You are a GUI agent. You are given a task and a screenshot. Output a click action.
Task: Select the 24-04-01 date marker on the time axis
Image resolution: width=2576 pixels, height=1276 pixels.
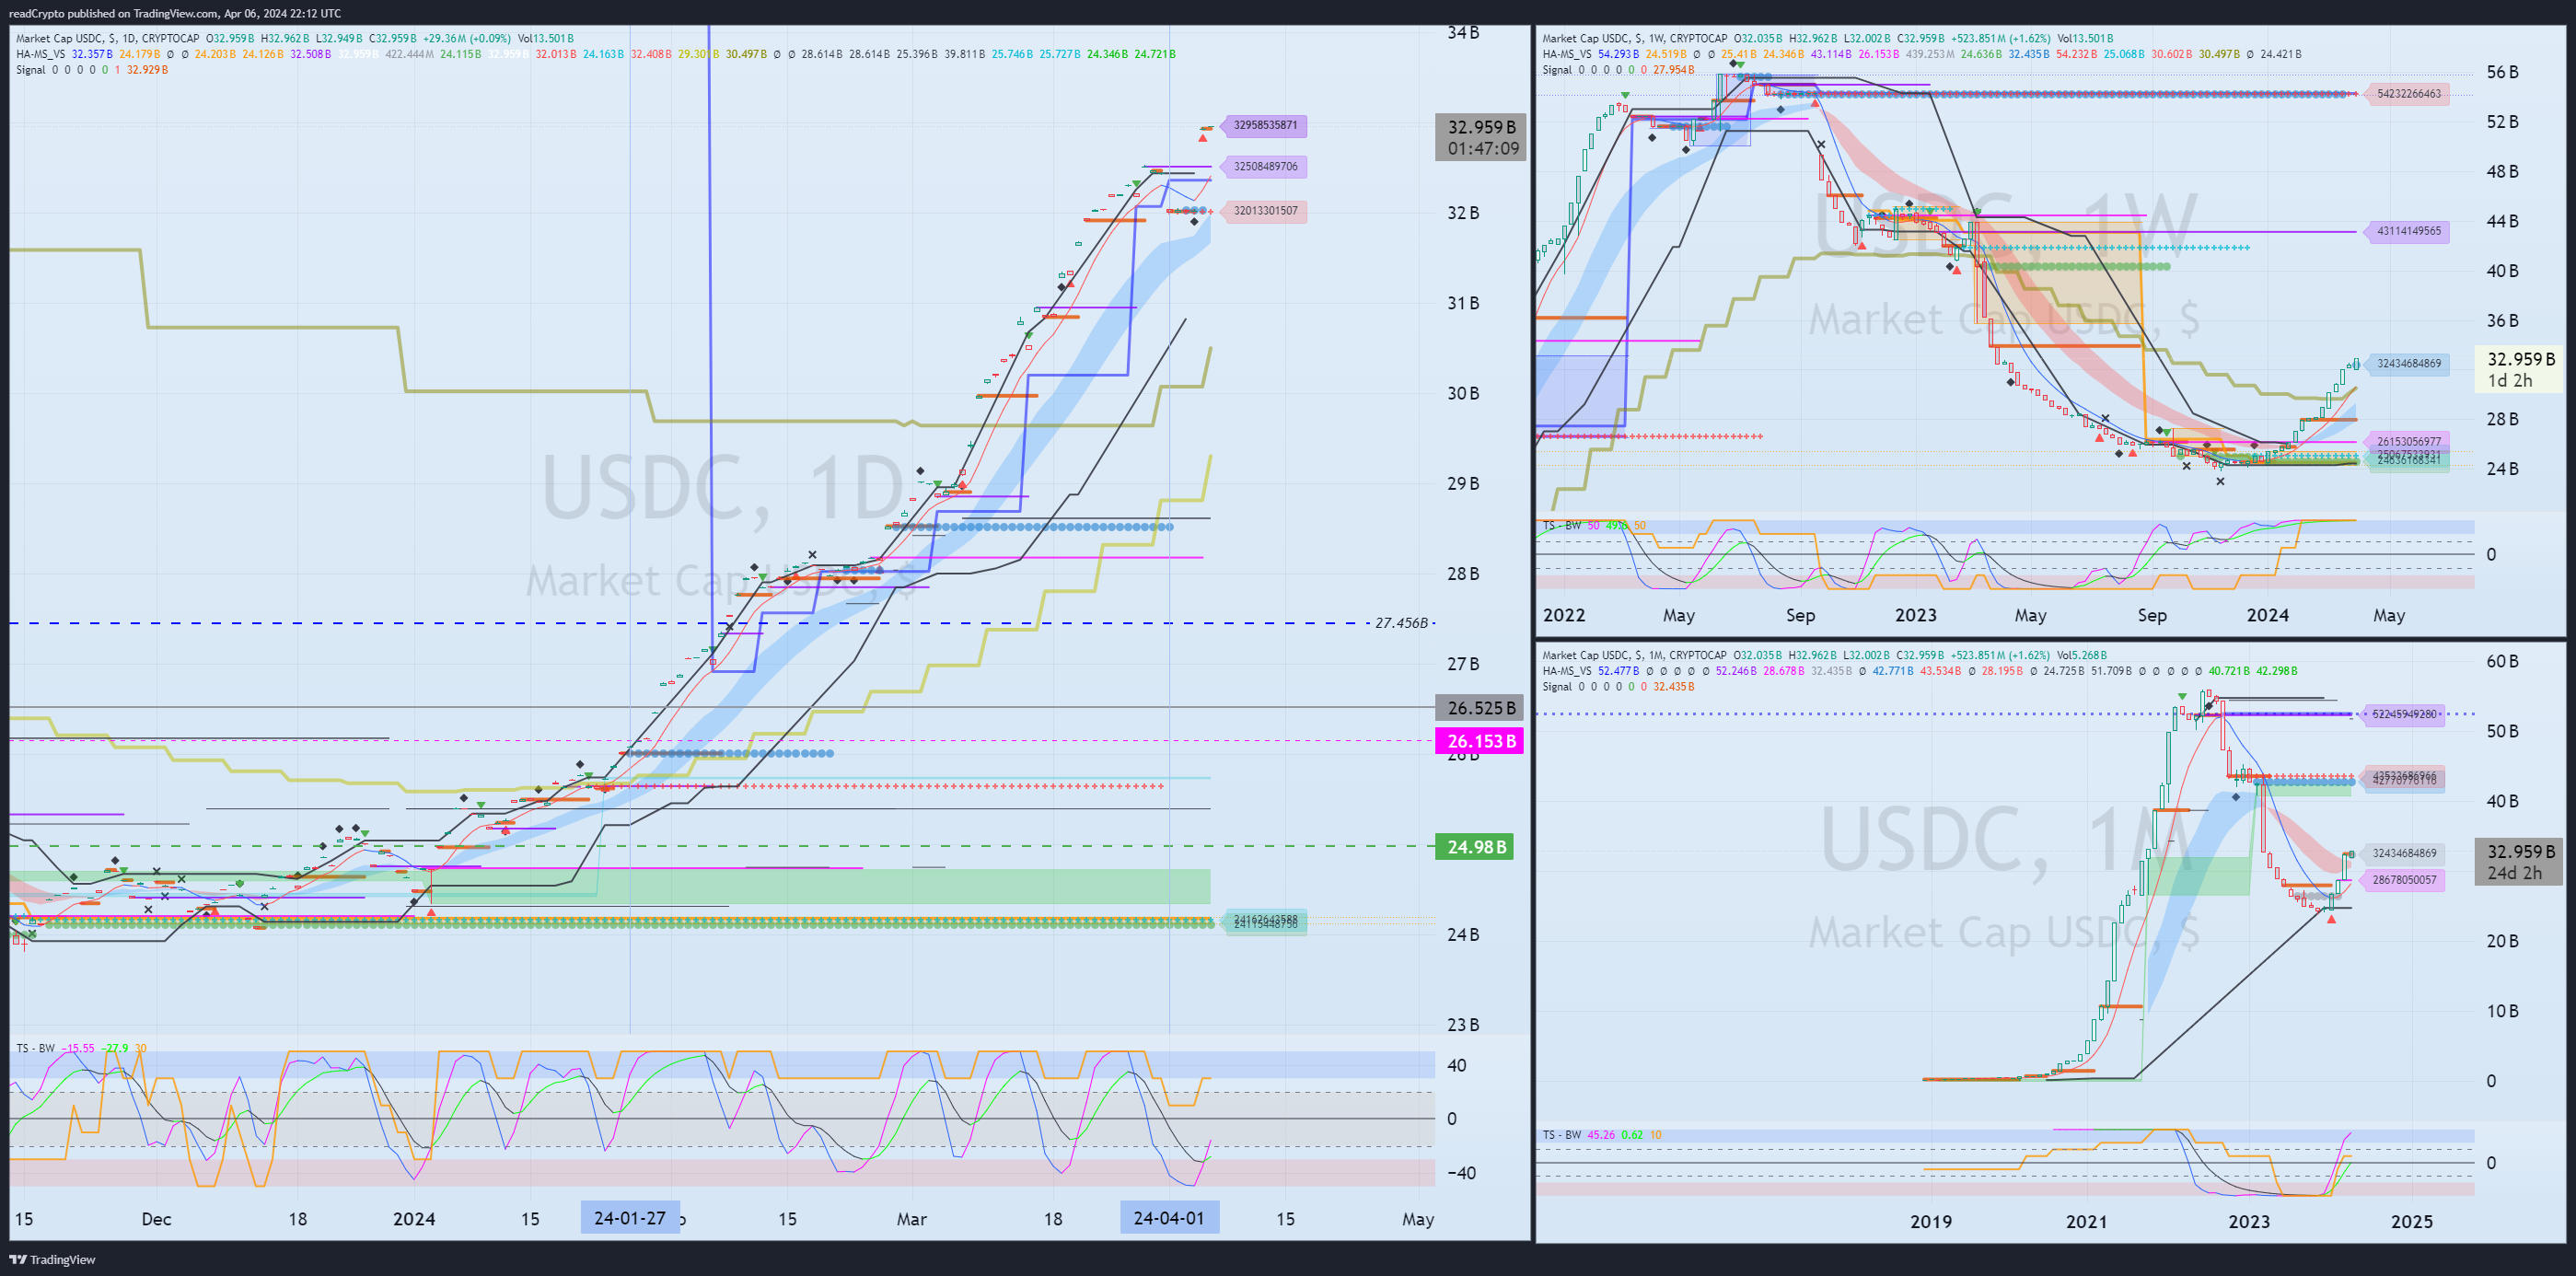1169,1218
